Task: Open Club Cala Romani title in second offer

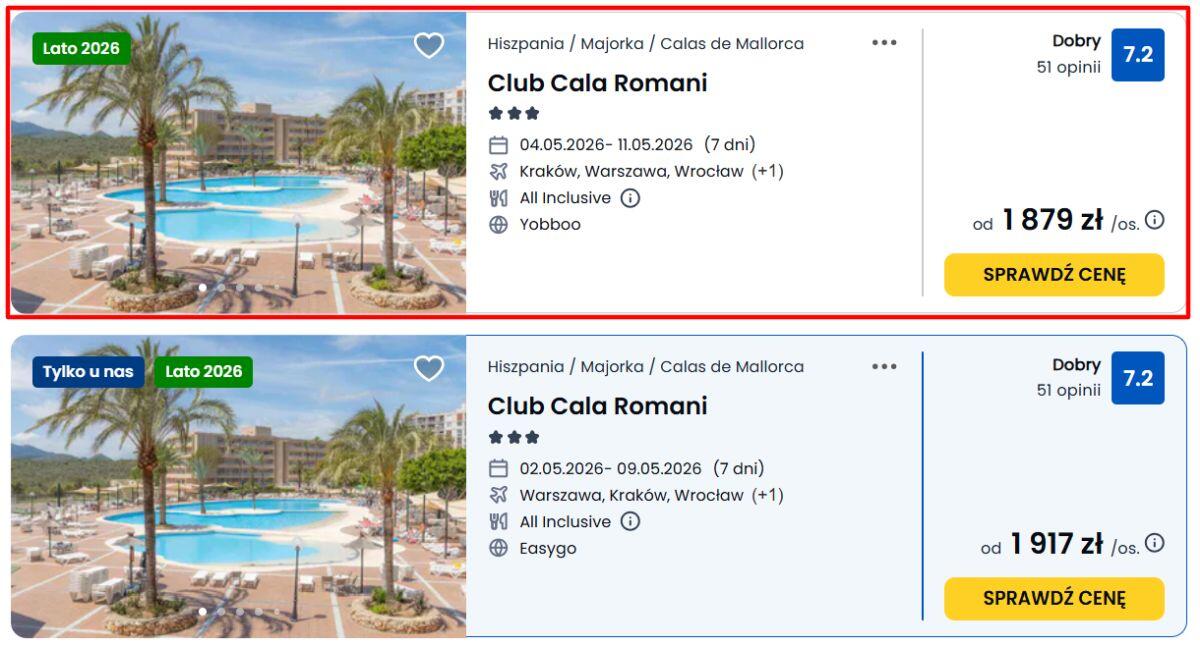Action: coord(597,406)
